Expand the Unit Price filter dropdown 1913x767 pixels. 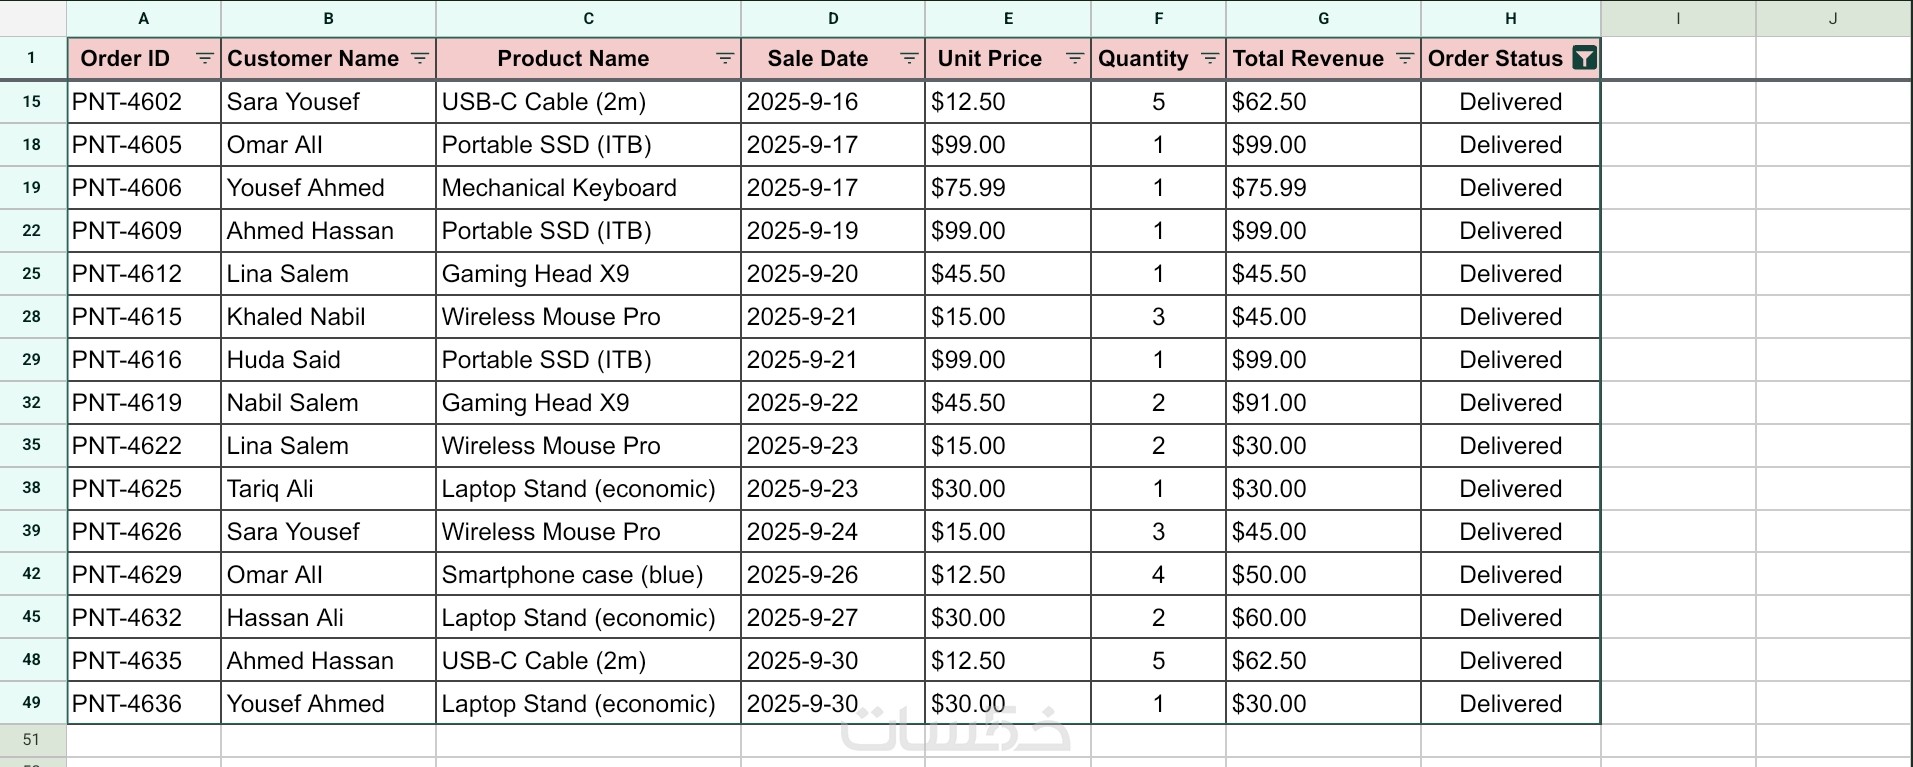pyautogui.click(x=1075, y=59)
